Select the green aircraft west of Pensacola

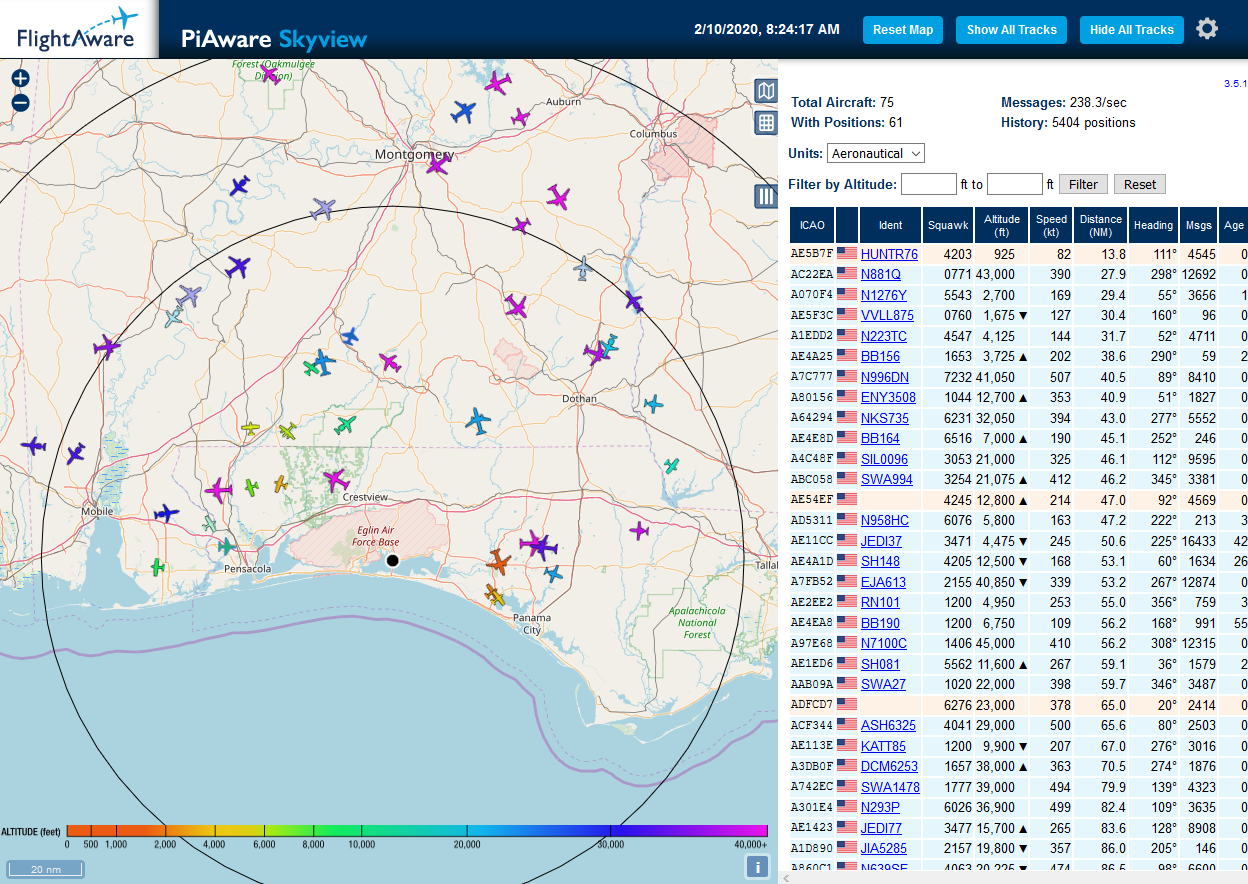157,567
